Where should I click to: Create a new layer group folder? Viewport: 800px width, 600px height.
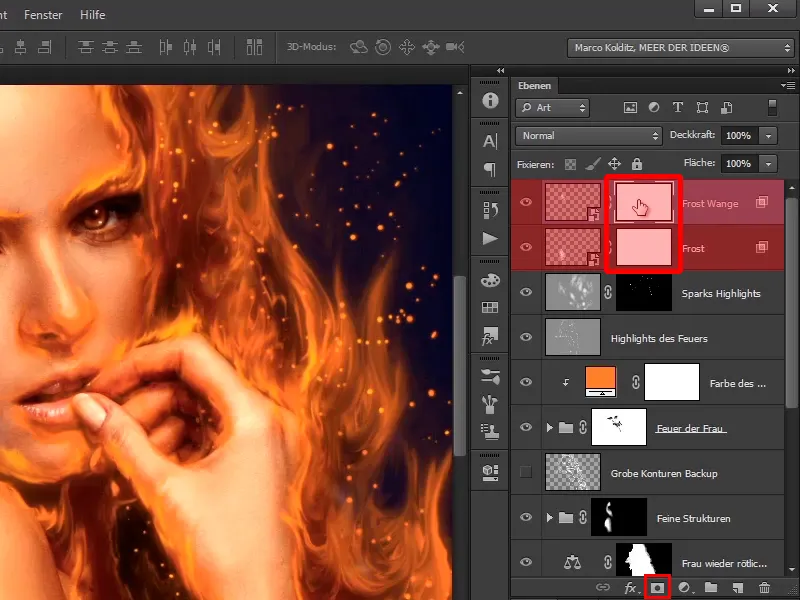click(711, 589)
